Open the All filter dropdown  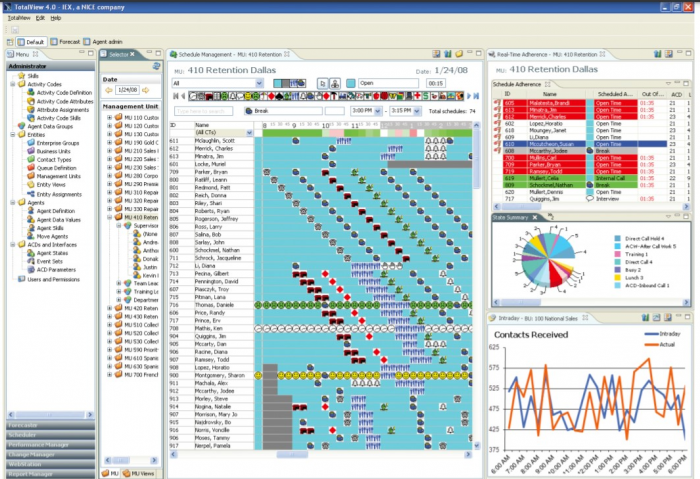click(259, 83)
